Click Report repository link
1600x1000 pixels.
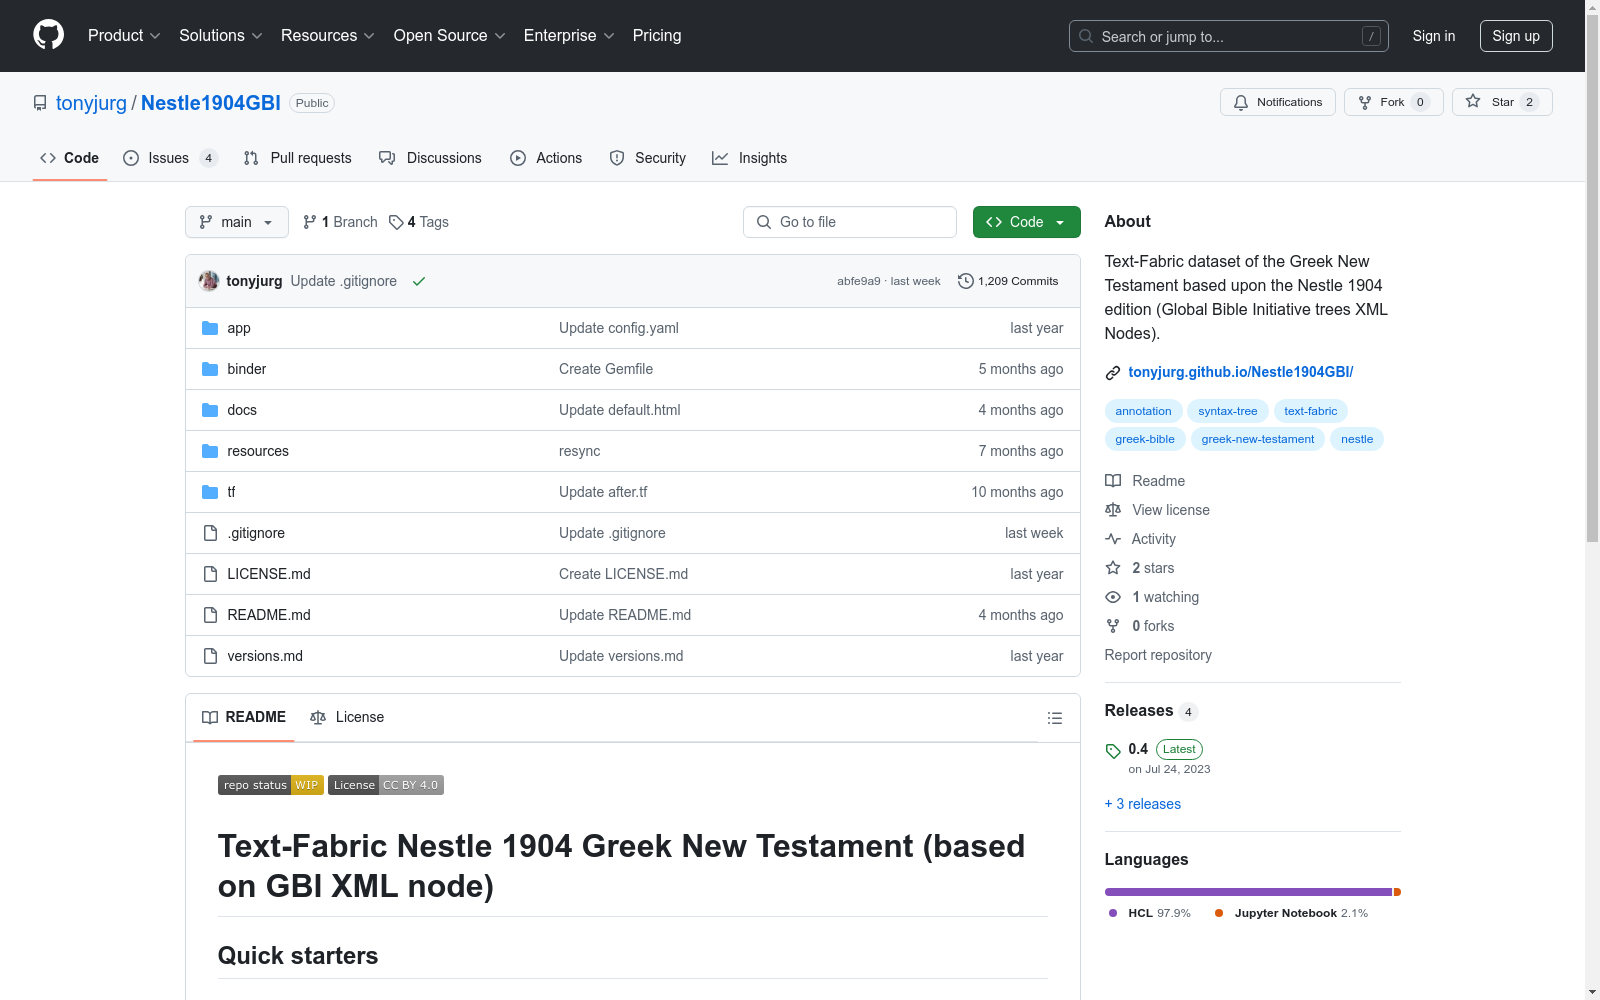(1158, 655)
